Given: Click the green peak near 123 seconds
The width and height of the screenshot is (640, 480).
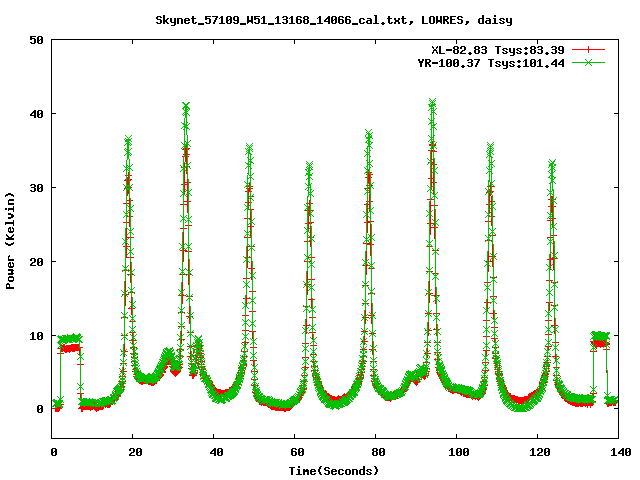Looking at the screenshot, I should coord(552,164).
